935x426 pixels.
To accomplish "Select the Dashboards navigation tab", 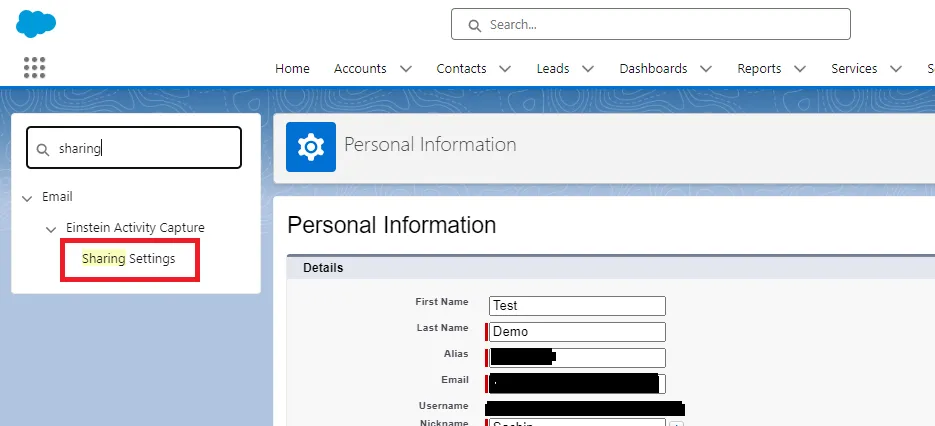I will click(653, 69).
